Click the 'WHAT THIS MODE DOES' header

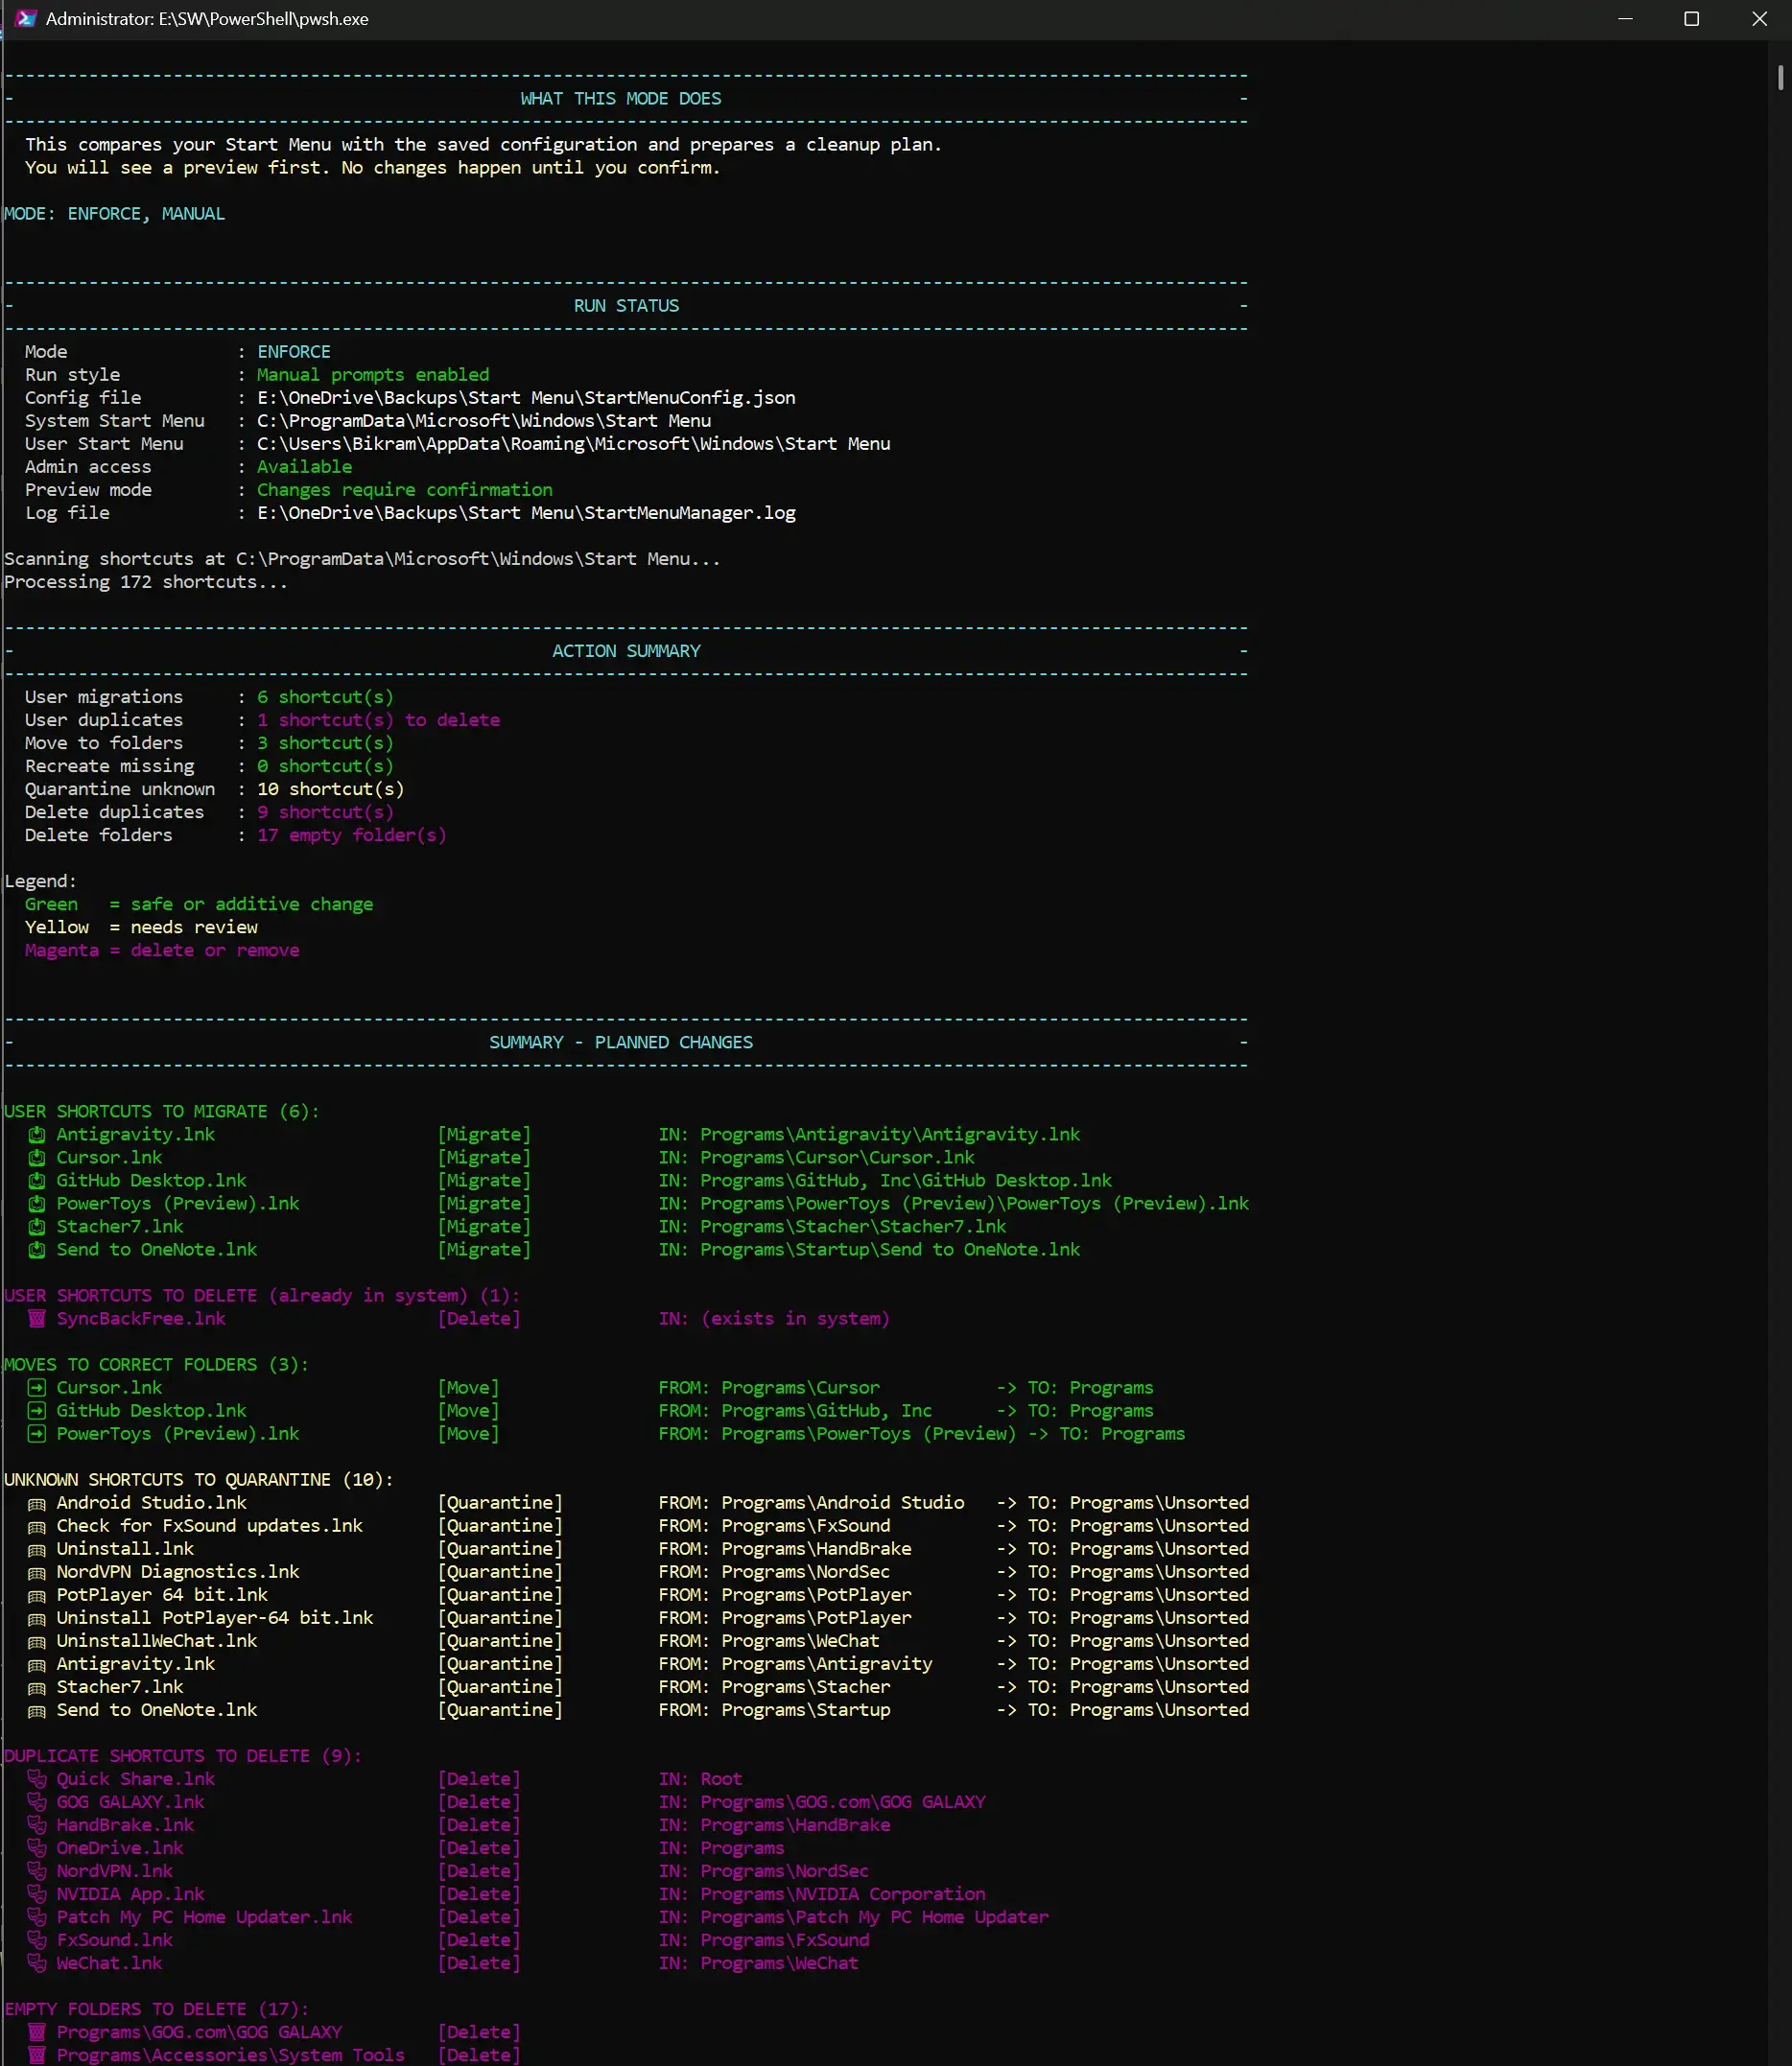620,98
